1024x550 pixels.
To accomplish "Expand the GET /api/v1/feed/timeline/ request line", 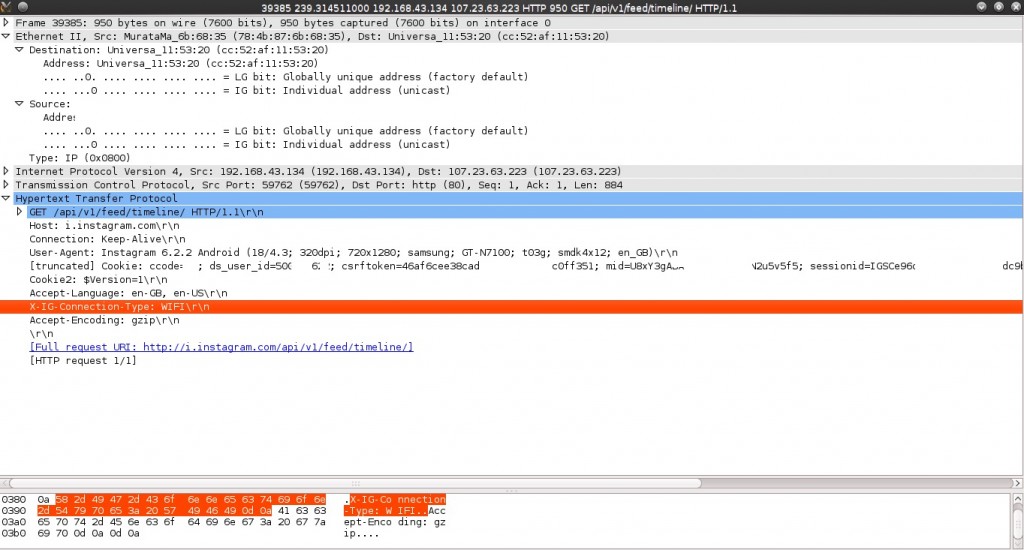I will point(20,212).
